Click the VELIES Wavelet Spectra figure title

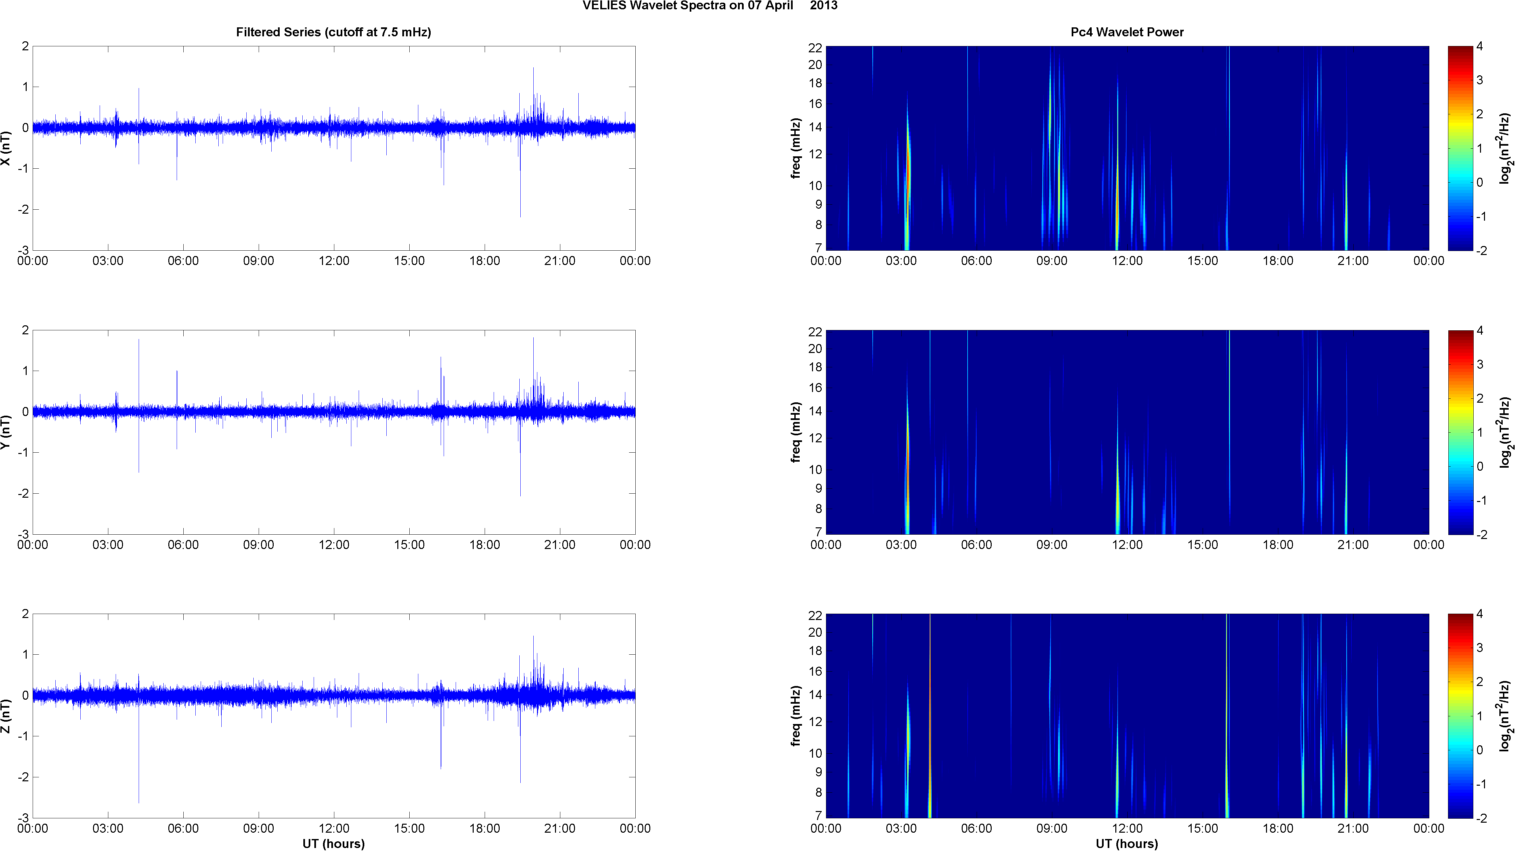click(710, 6)
